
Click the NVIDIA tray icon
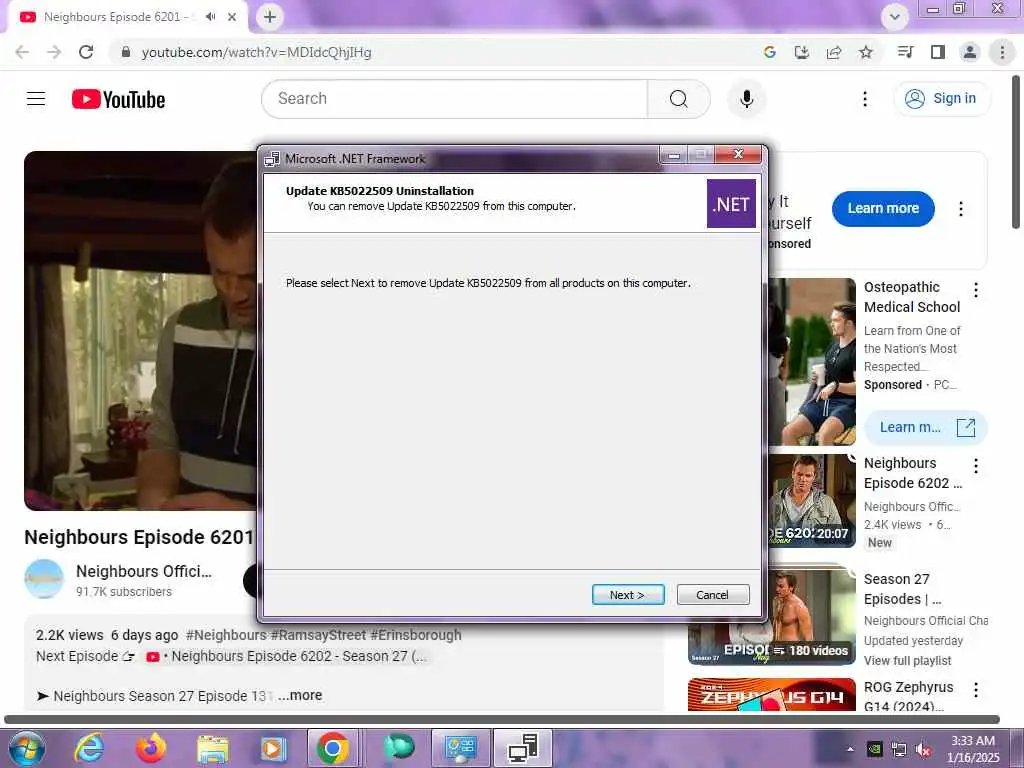point(874,750)
